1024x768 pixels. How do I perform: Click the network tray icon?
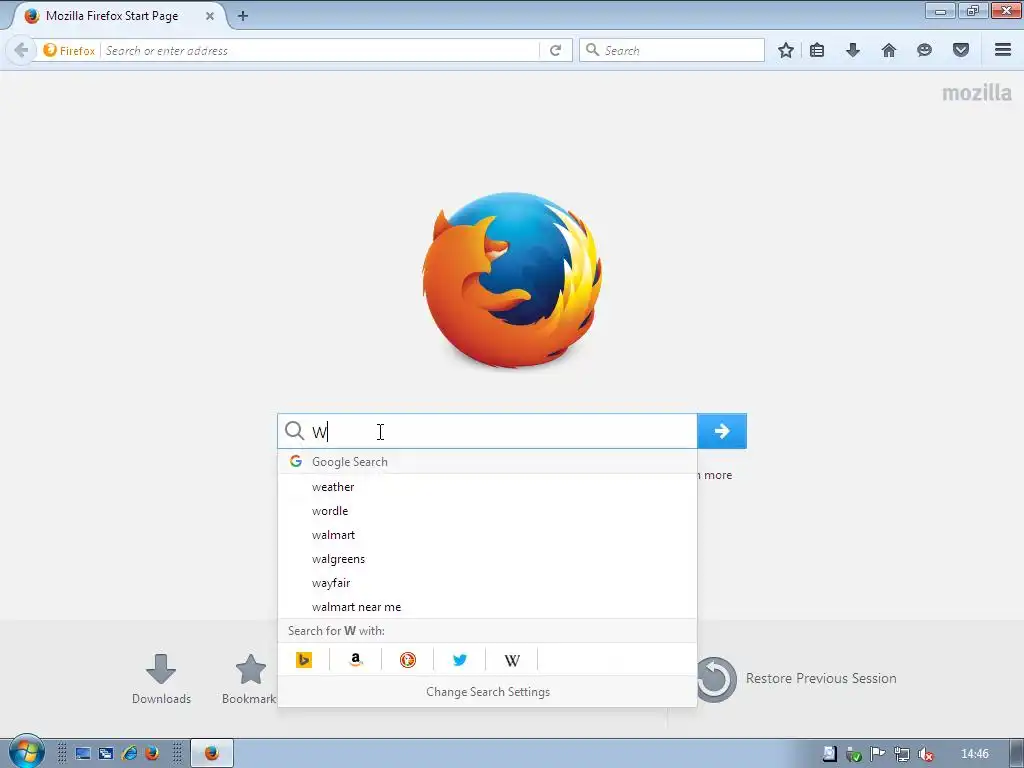click(x=901, y=754)
